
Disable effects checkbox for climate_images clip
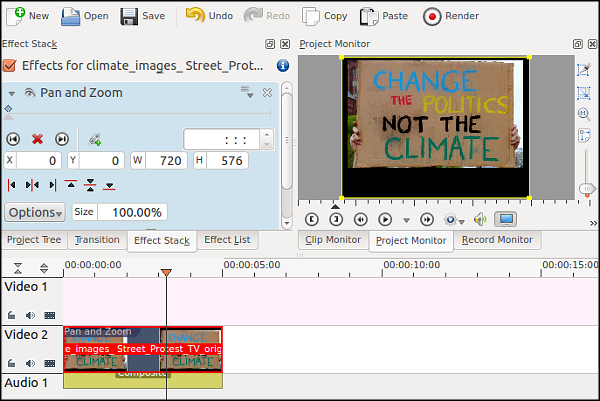pyautogui.click(x=10, y=66)
